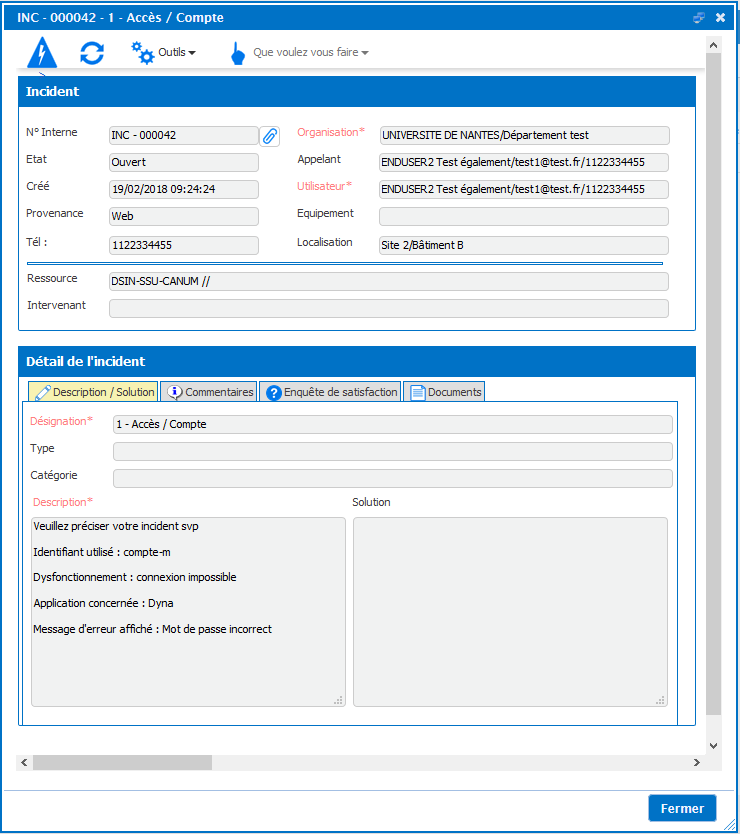Expand the 'Que voulez vous faire' menu
Image resolution: width=740 pixels, height=834 pixels.
(310, 52)
